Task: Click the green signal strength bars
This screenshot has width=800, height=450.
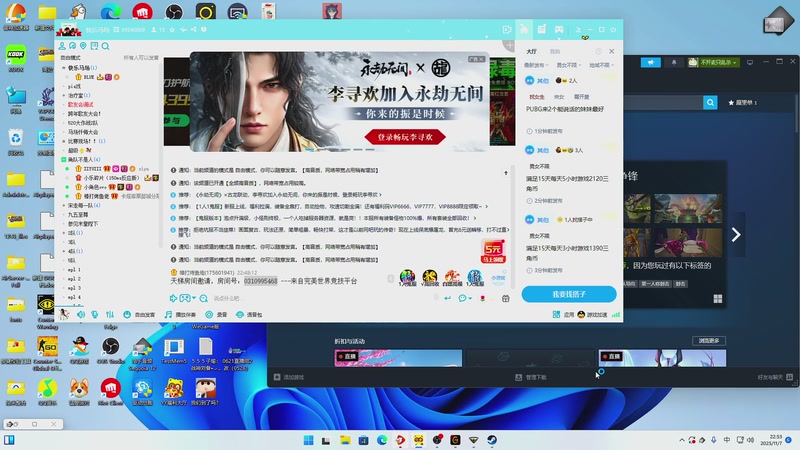Action: click(x=616, y=315)
